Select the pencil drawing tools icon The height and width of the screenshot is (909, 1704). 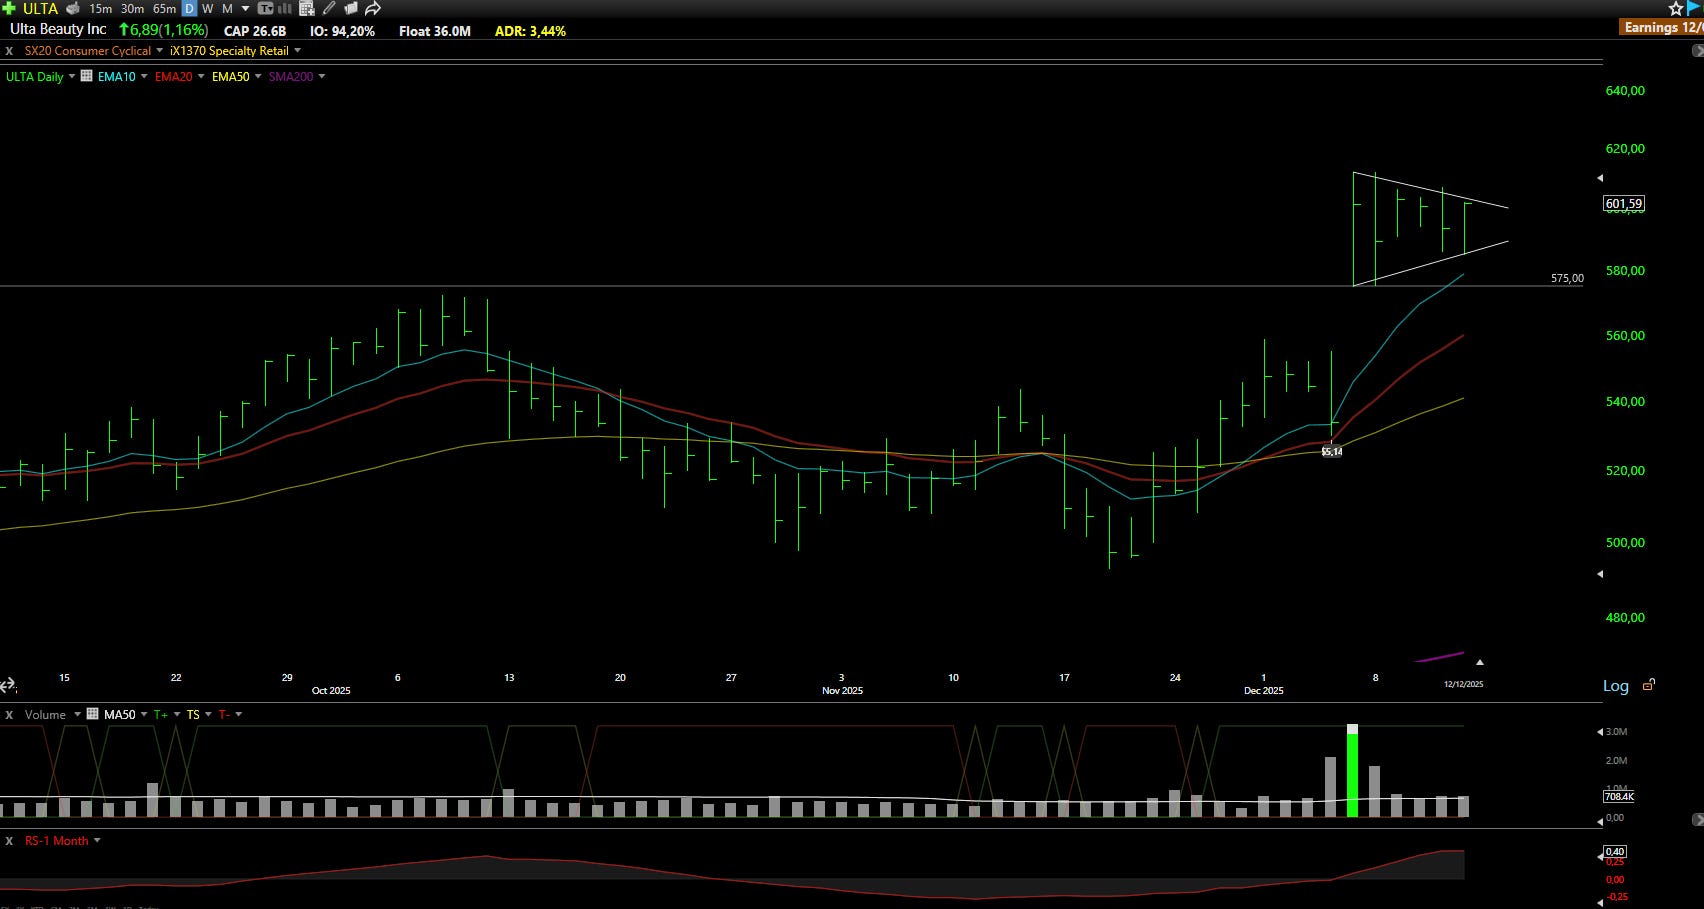pyautogui.click(x=329, y=8)
